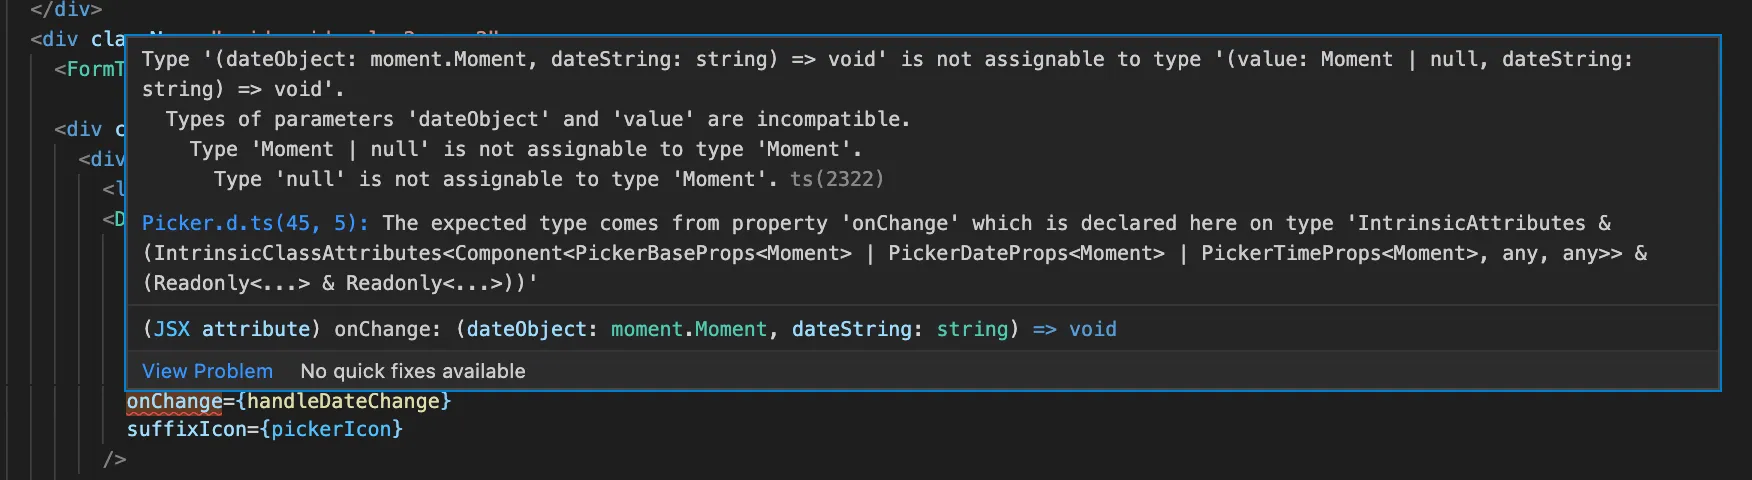
Task: Click the closing </div> tag at top
Action: 66,9
